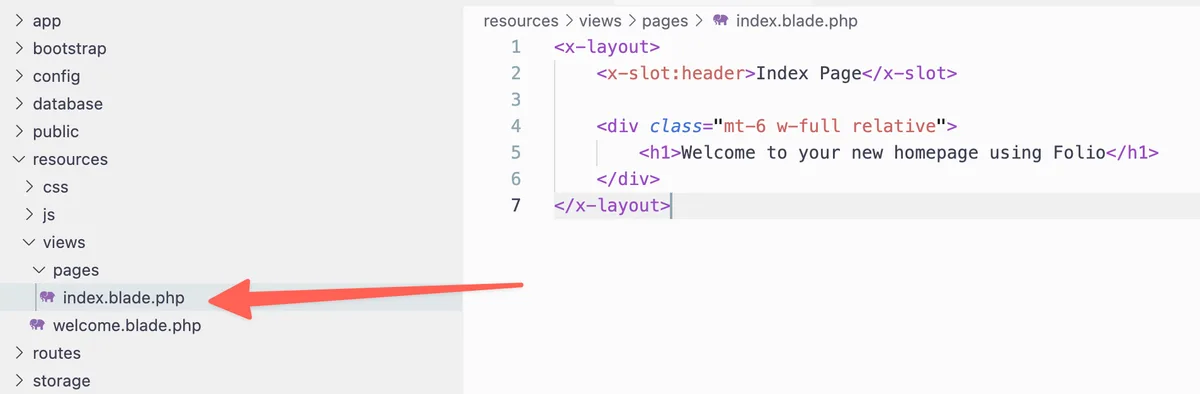Viewport: 1200px width, 394px height.
Task: Select the config folder label
Action: pos(56,76)
